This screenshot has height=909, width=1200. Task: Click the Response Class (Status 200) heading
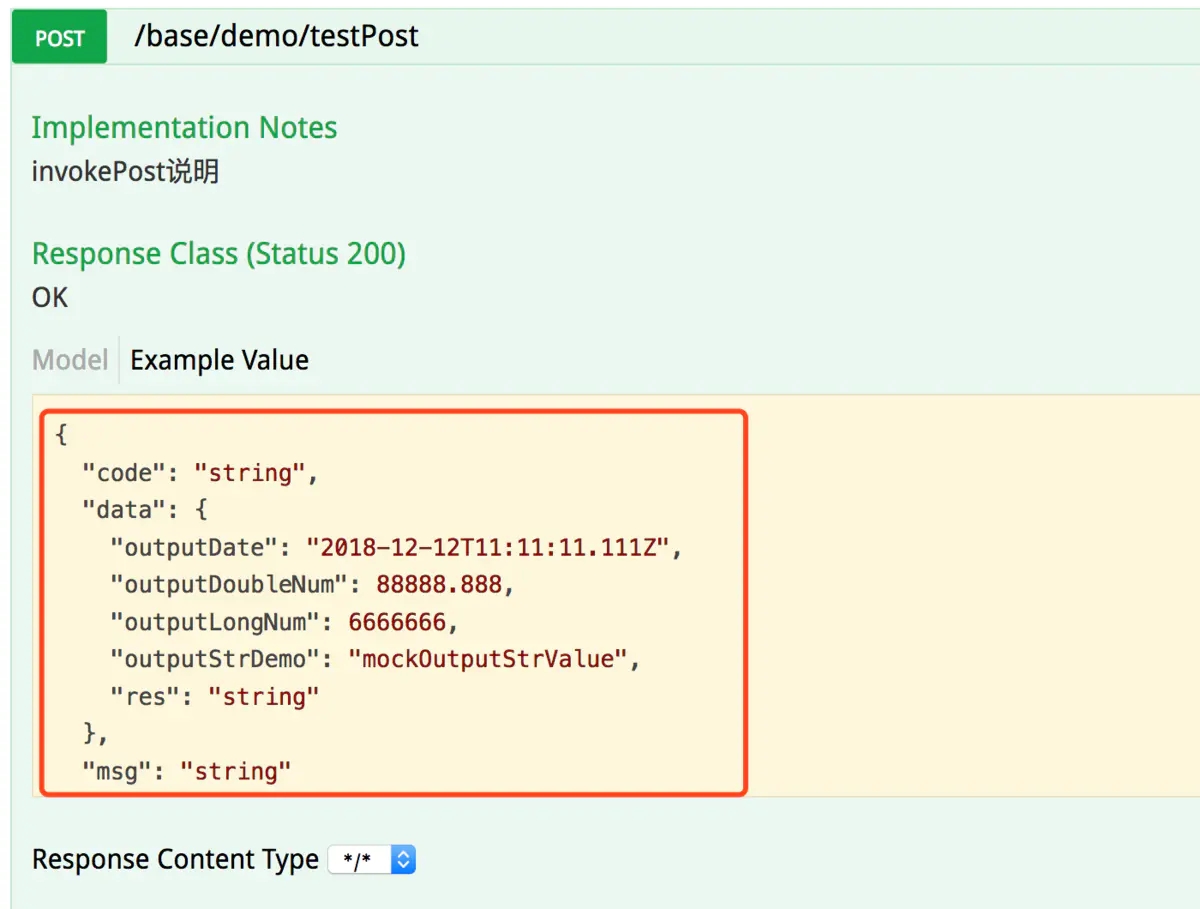tap(218, 254)
